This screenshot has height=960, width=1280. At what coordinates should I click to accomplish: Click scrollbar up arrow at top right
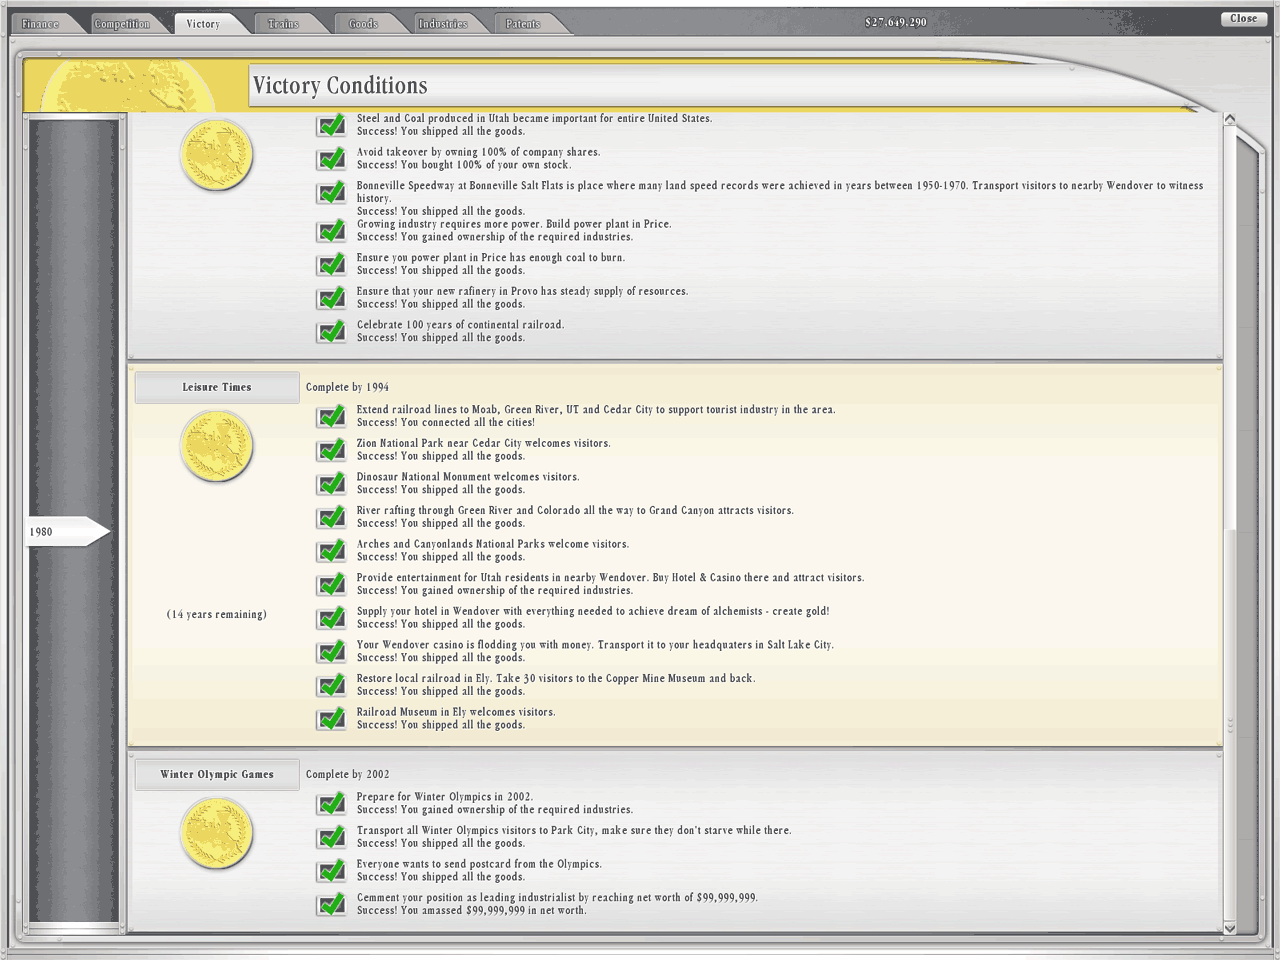[x=1230, y=120]
